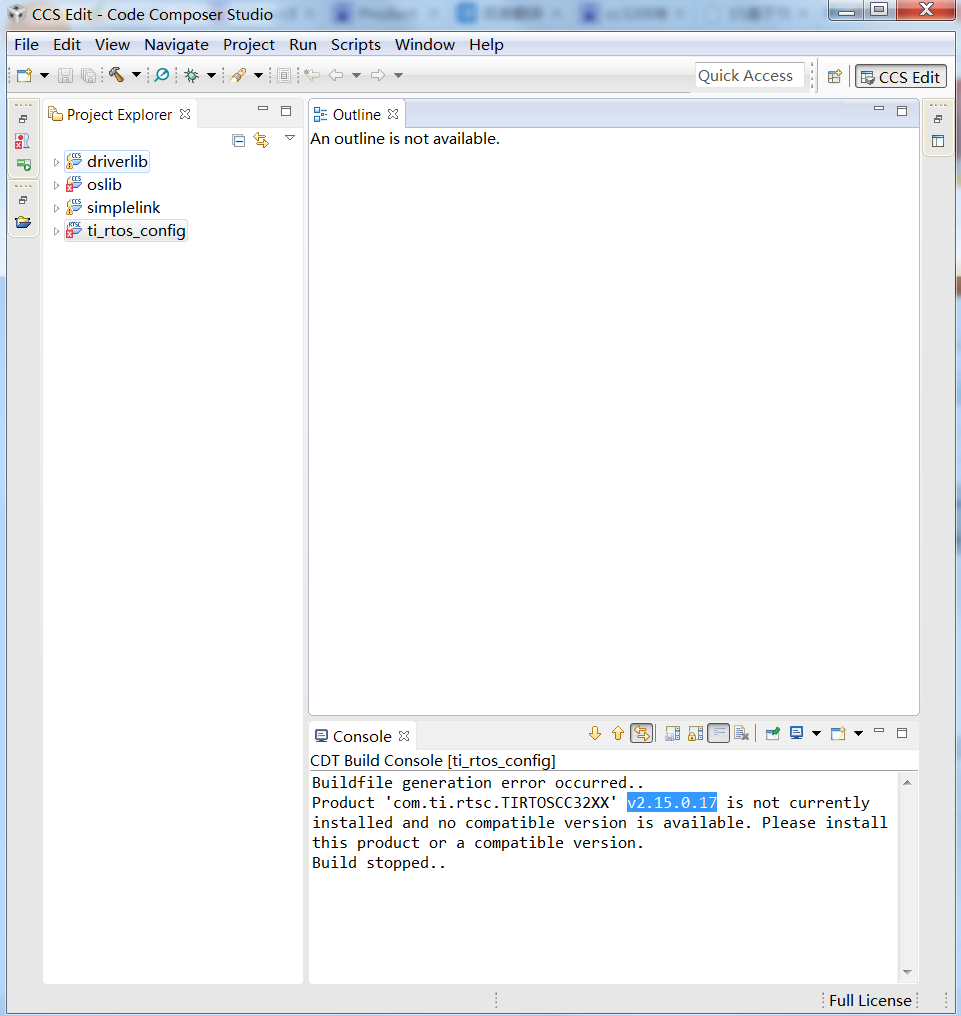The width and height of the screenshot is (961, 1016).
Task: Click the Save icon in the toolbar
Action: pos(65,76)
